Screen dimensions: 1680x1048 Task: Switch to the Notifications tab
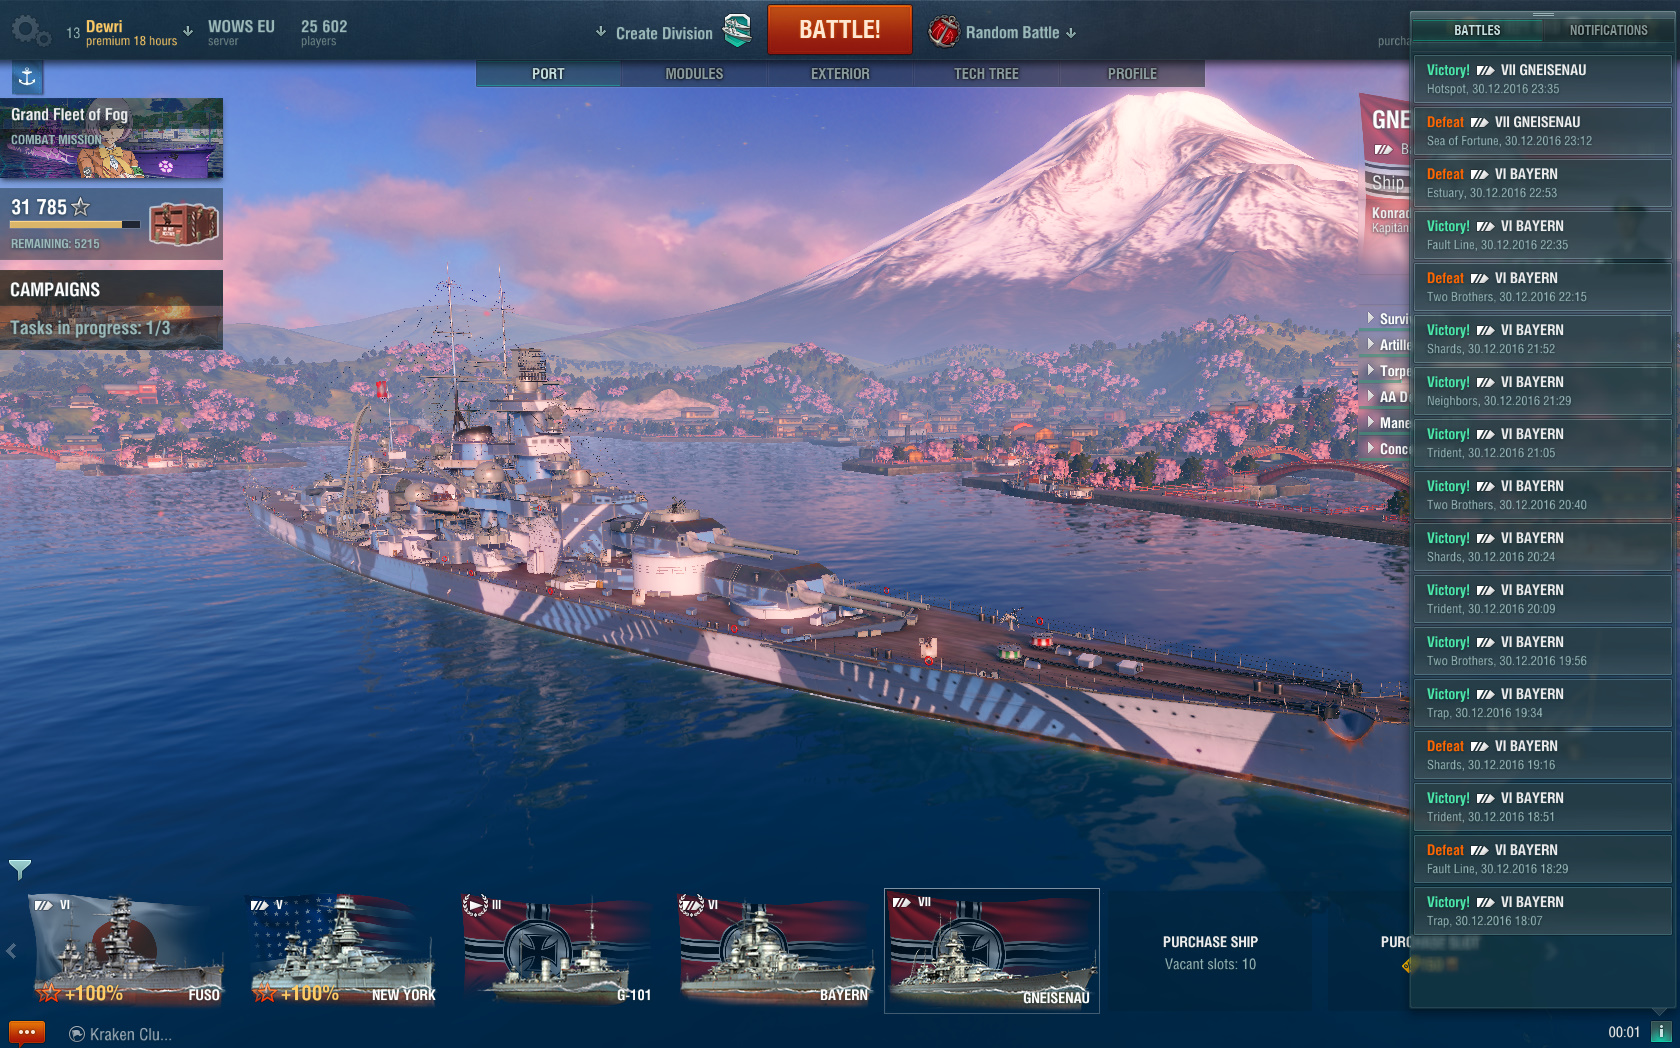pyautogui.click(x=1608, y=30)
